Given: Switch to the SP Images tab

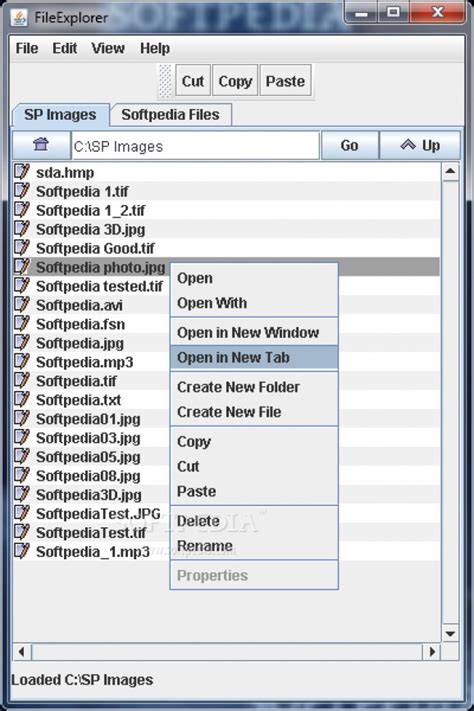Looking at the screenshot, I should pyautogui.click(x=60, y=115).
